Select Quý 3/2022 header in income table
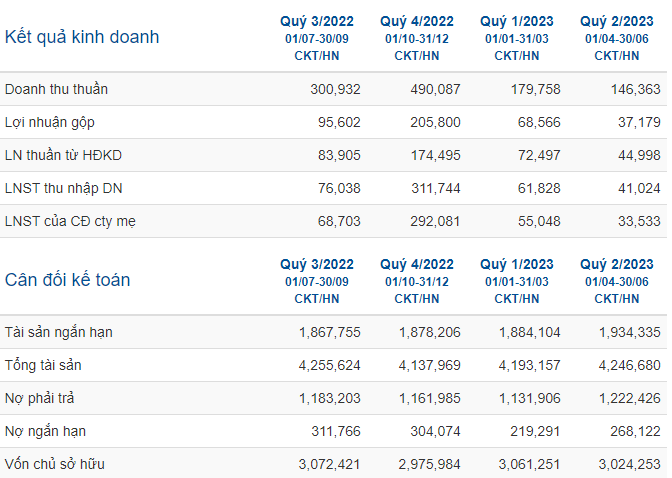 point(317,21)
